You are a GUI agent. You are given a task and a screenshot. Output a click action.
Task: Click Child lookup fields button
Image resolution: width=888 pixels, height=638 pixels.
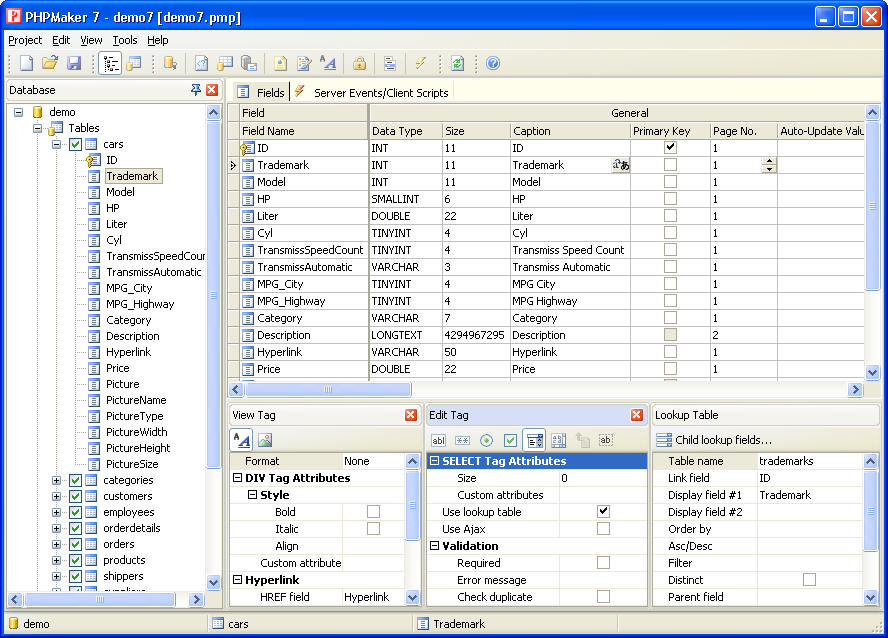714,440
